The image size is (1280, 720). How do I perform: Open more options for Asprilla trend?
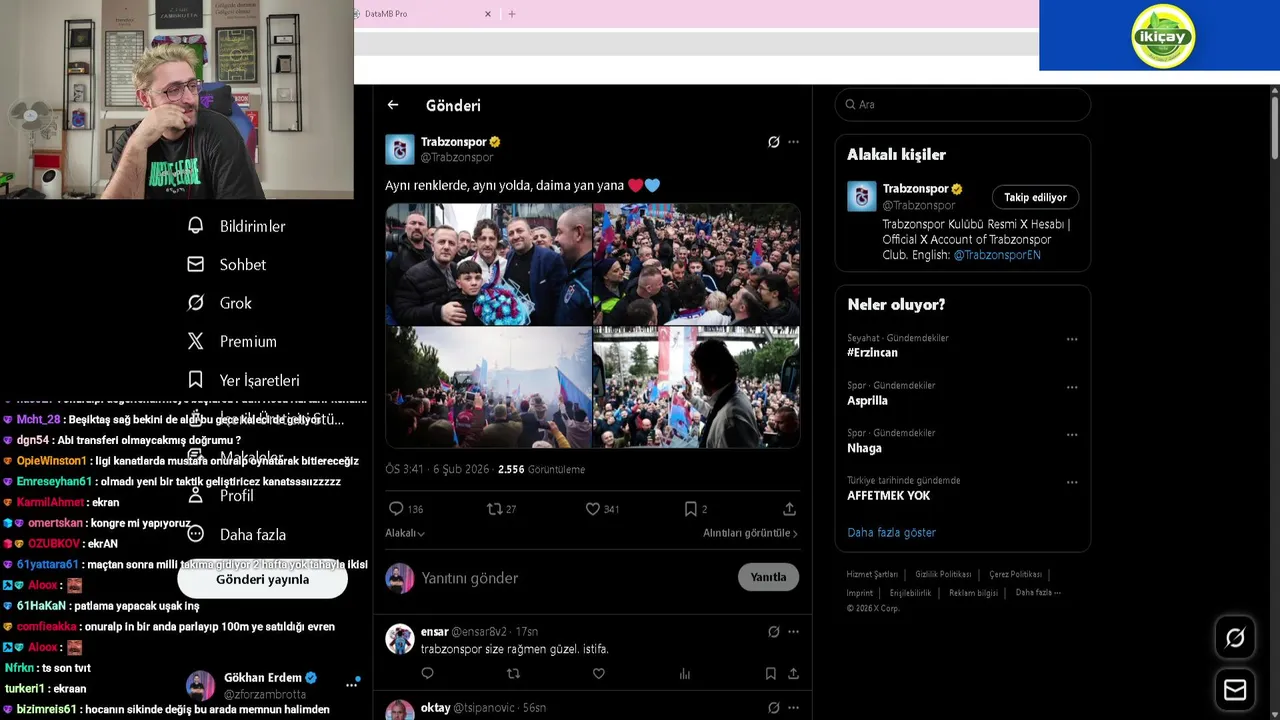[x=1072, y=387]
